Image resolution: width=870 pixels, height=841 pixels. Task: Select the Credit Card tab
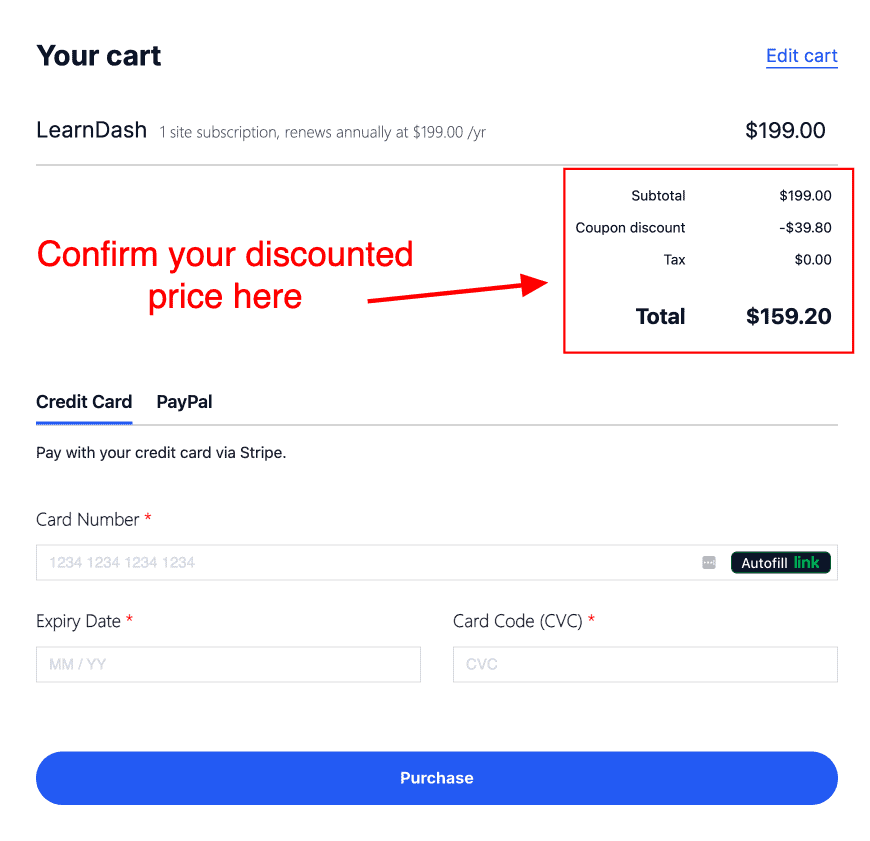click(84, 402)
